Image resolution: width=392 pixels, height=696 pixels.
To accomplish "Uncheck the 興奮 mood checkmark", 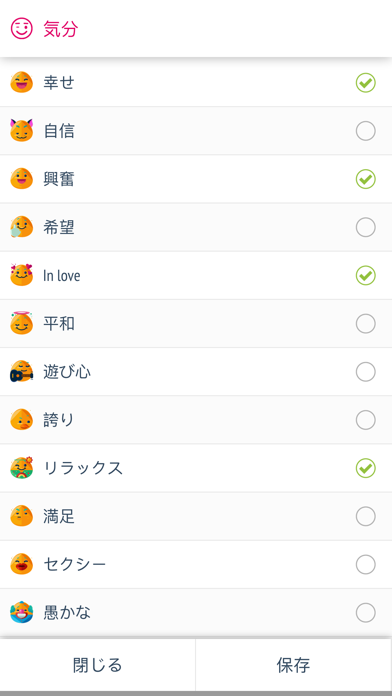I will tap(365, 179).
